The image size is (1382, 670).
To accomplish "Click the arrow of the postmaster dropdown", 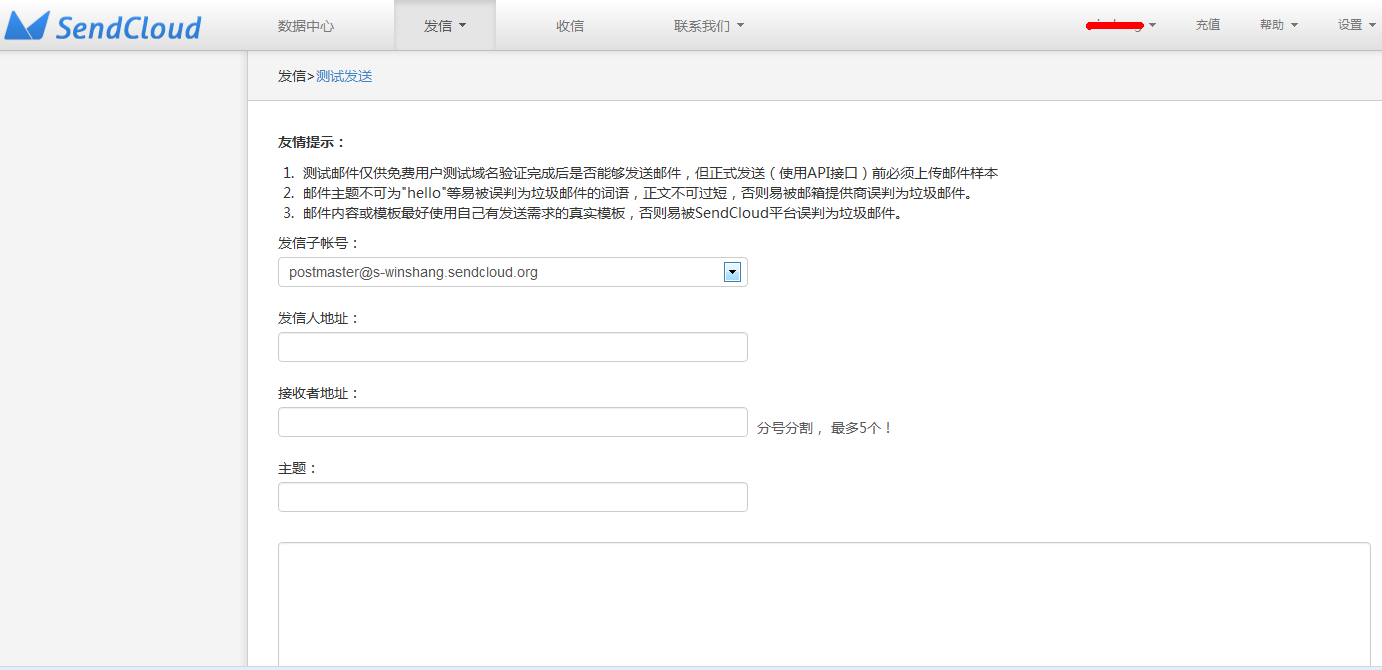I will pos(732,272).
